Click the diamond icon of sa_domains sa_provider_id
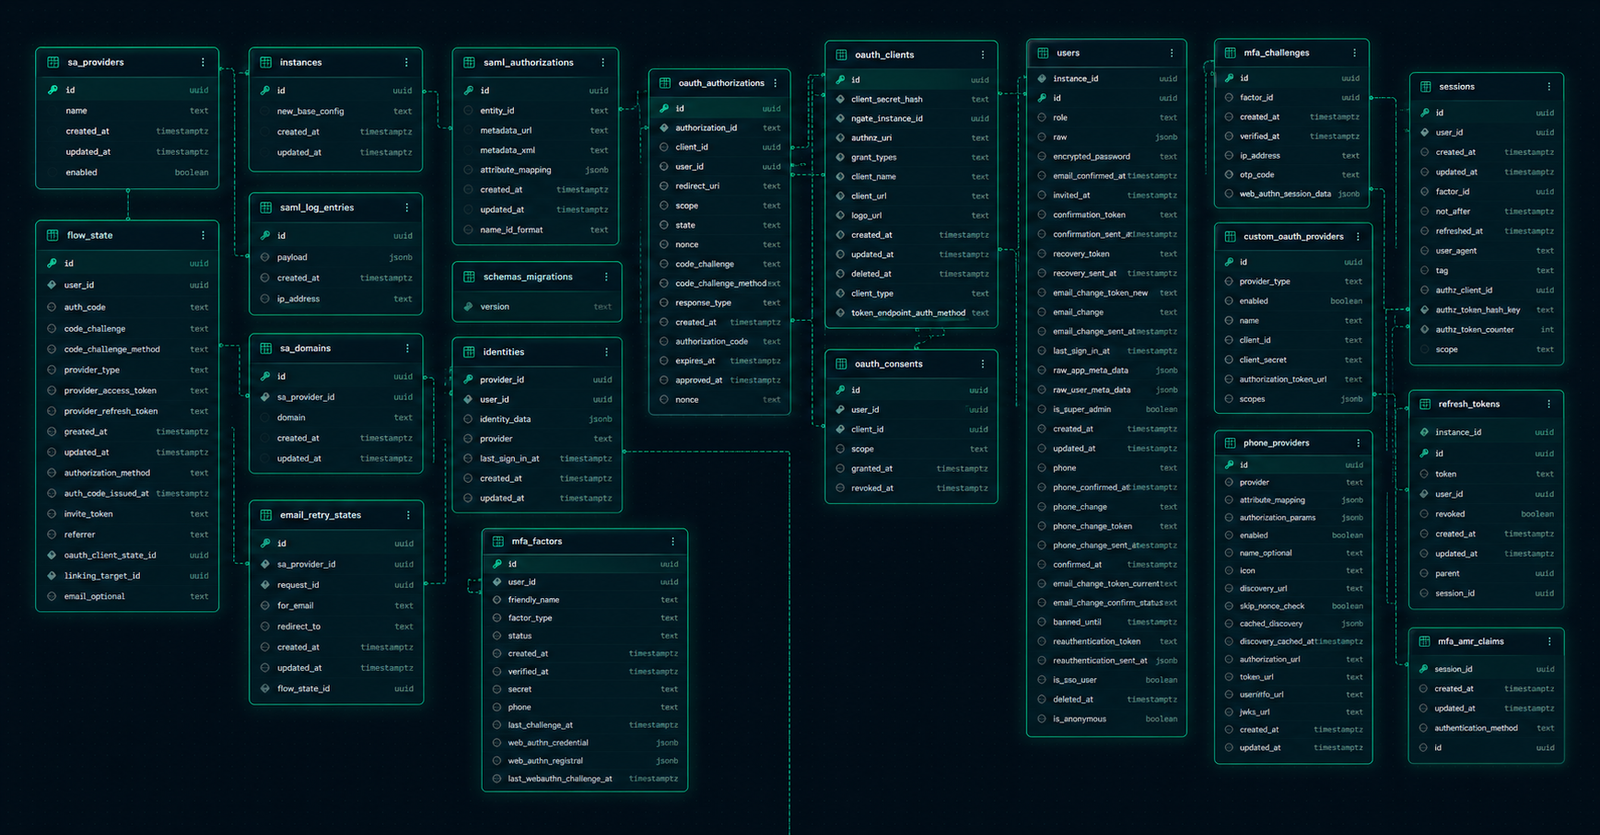Image resolution: width=1600 pixels, height=835 pixels. [x=265, y=397]
